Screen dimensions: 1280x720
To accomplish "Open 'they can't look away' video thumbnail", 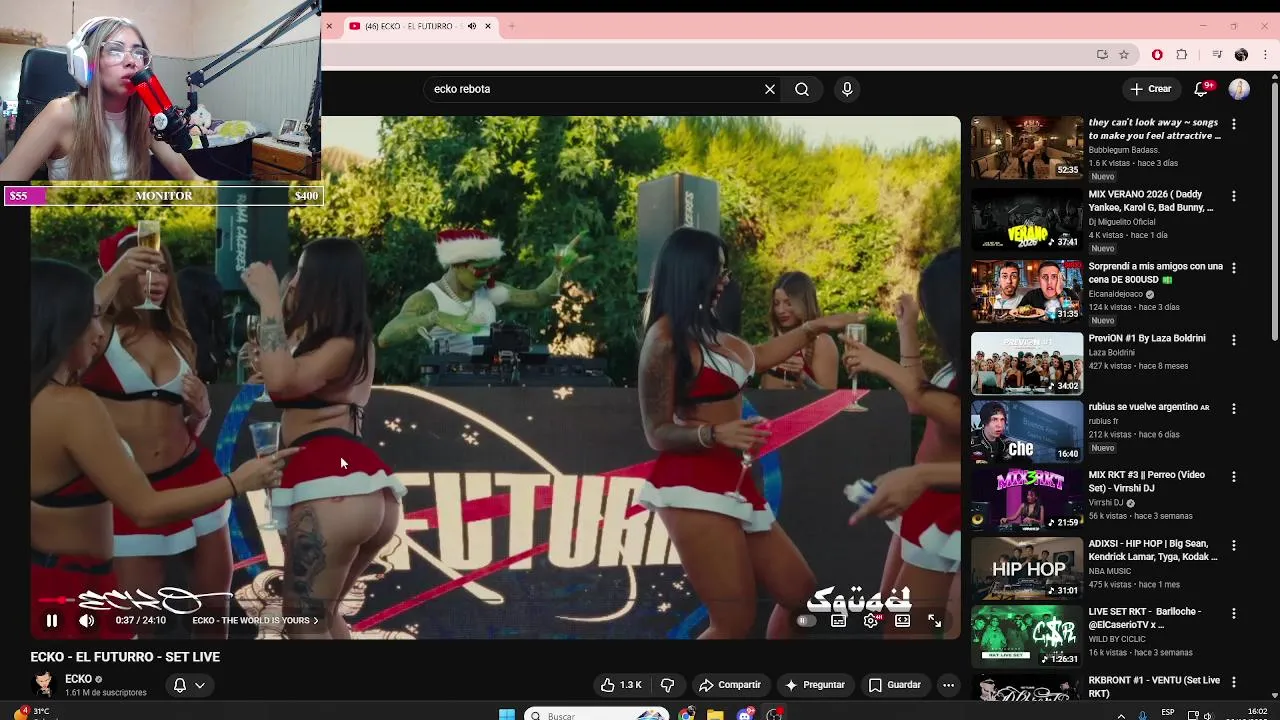I will [x=1027, y=148].
